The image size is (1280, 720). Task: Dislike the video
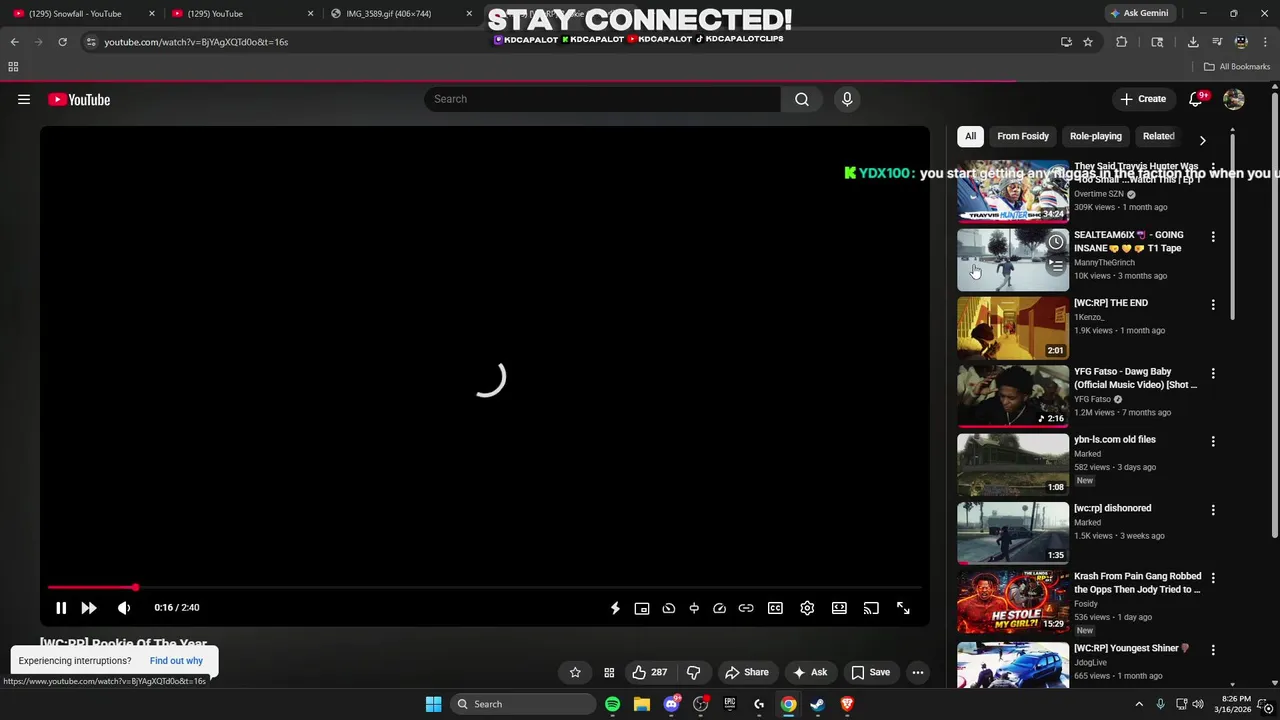pos(693,672)
